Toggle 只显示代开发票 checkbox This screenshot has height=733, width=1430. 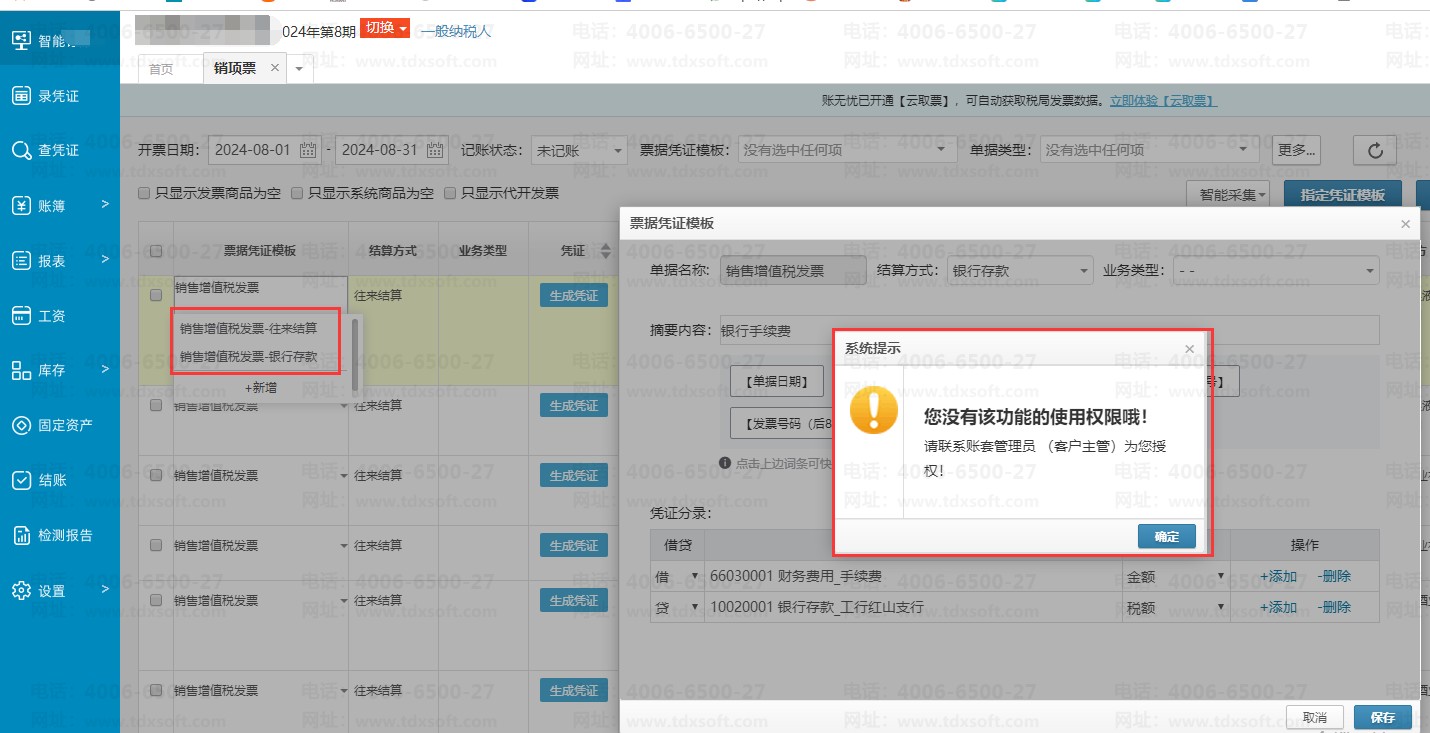pyautogui.click(x=450, y=193)
